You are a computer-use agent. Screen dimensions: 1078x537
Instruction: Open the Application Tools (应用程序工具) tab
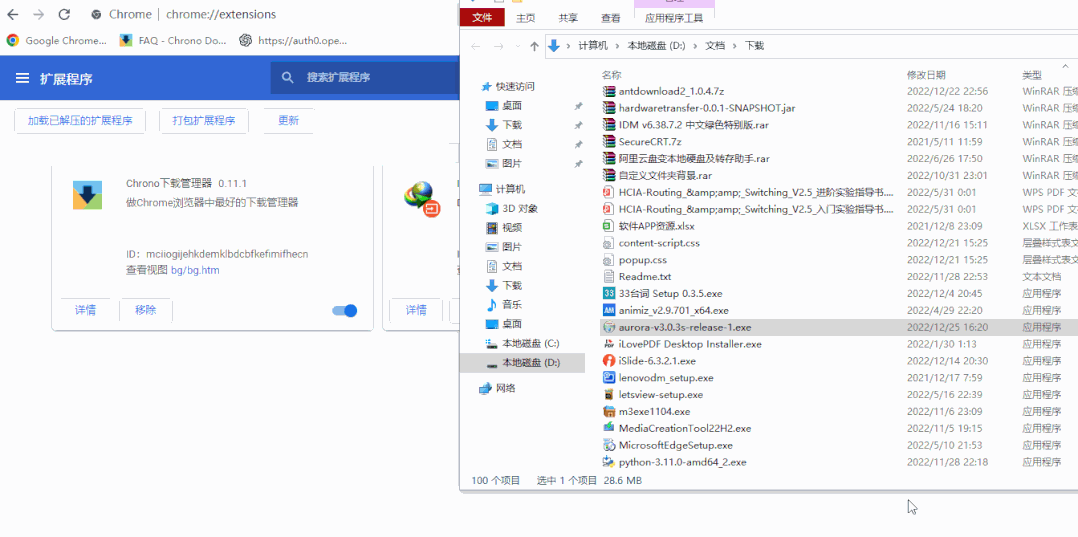click(674, 18)
